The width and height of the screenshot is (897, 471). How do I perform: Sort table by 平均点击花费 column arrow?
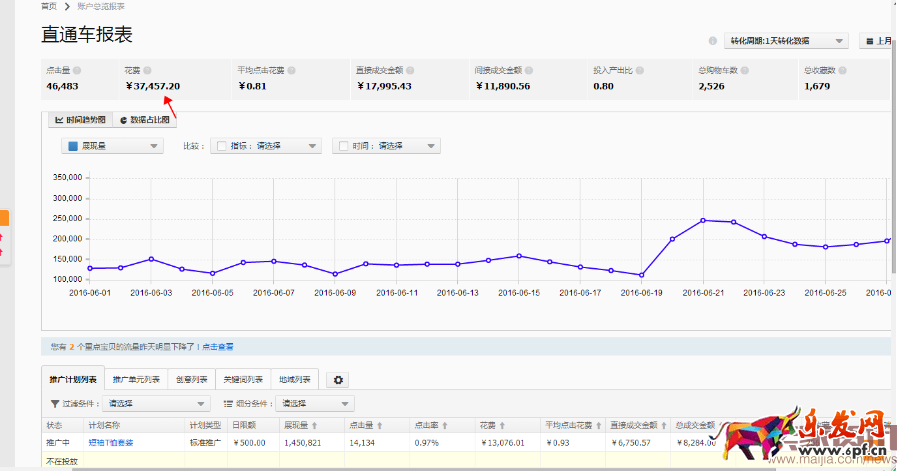pos(598,426)
